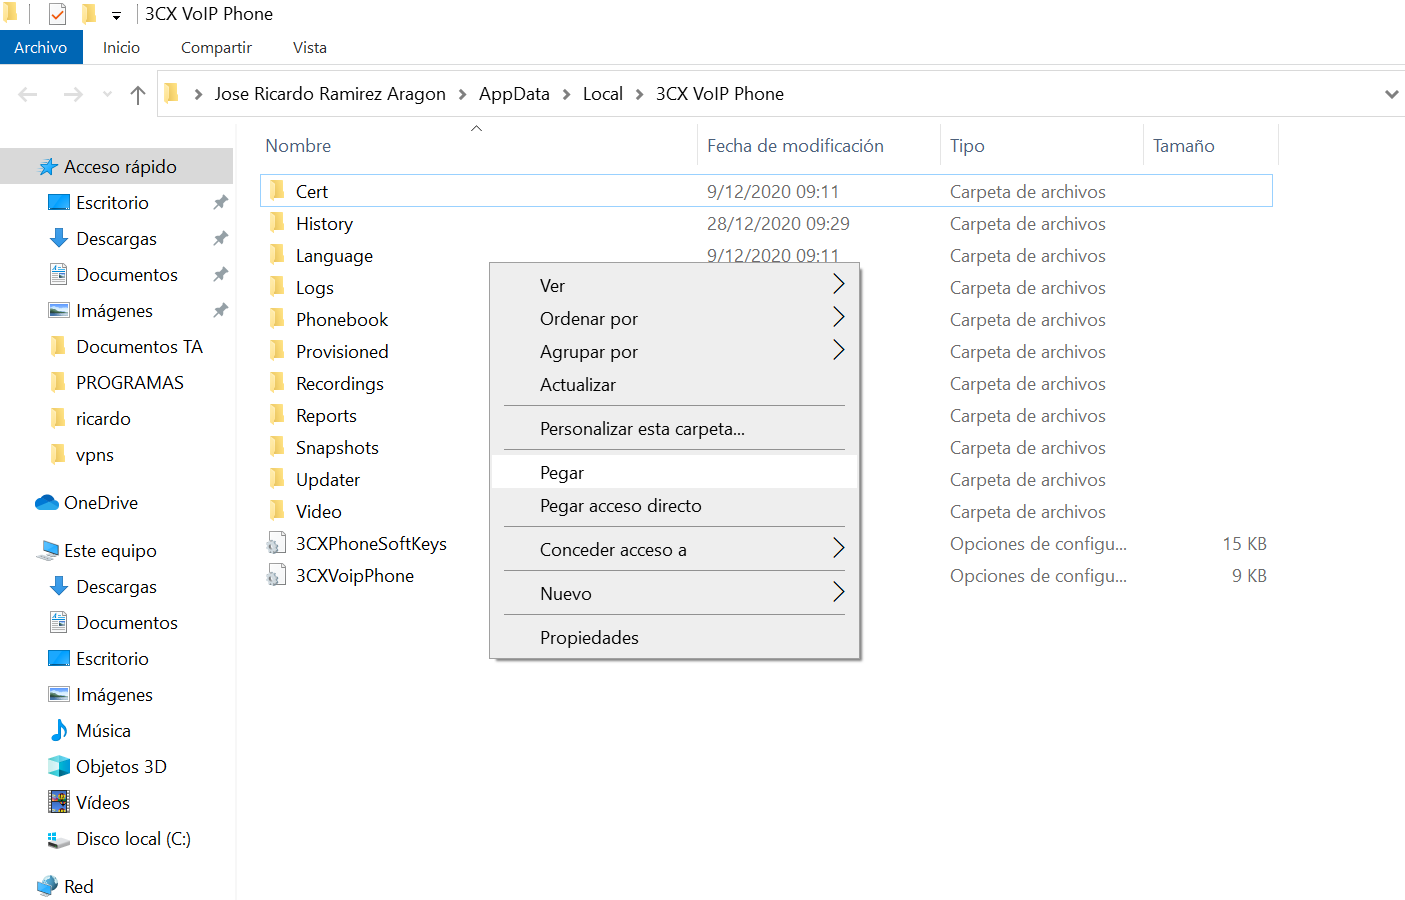Image resolution: width=1405 pixels, height=900 pixels.
Task: Unpin Documentos using its pin icon
Action: [x=220, y=274]
